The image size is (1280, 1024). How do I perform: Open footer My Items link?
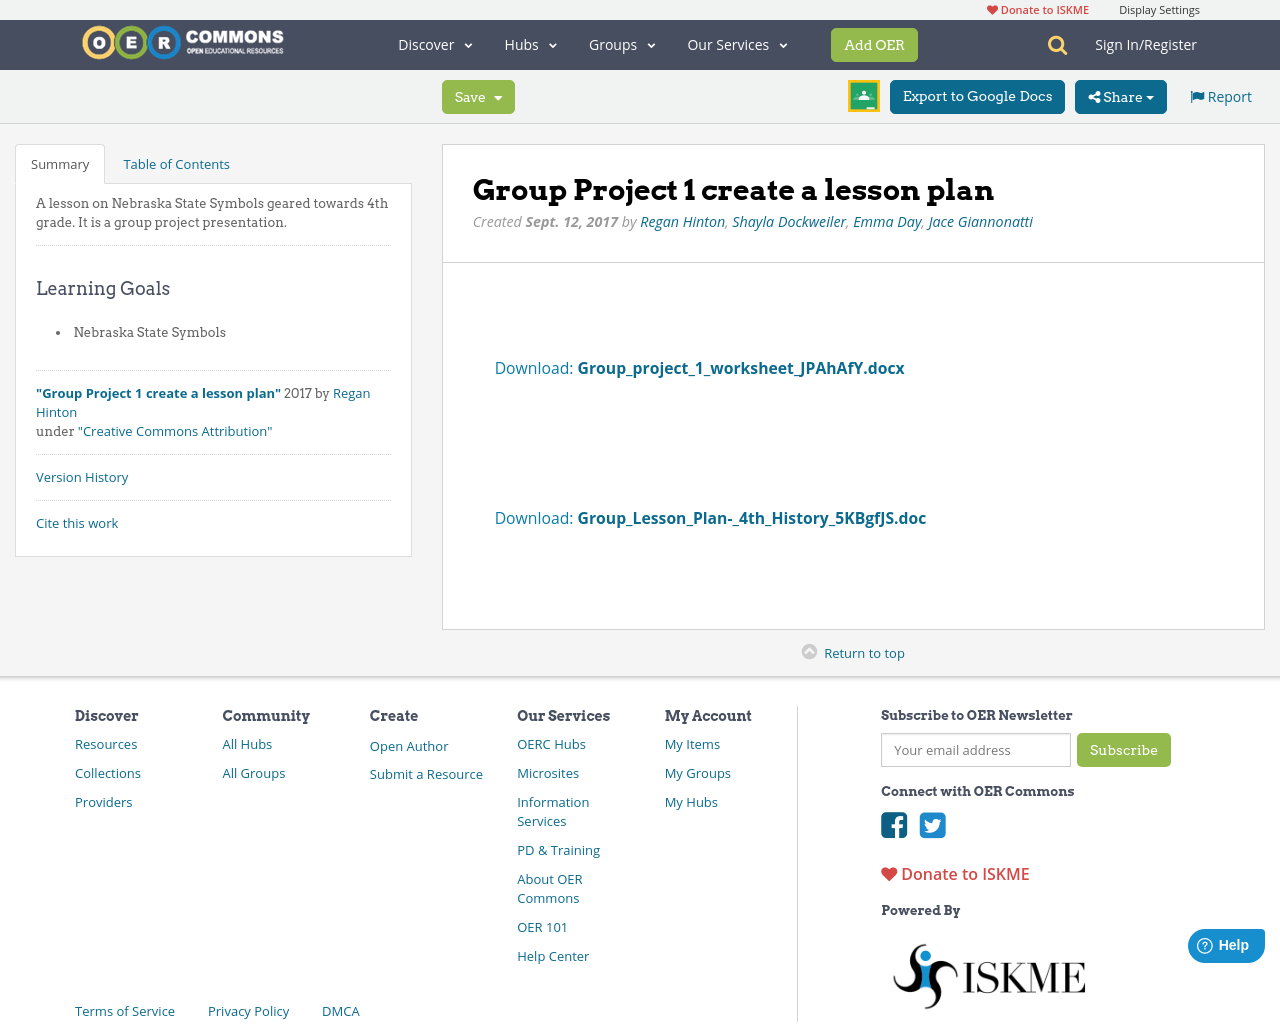click(692, 744)
